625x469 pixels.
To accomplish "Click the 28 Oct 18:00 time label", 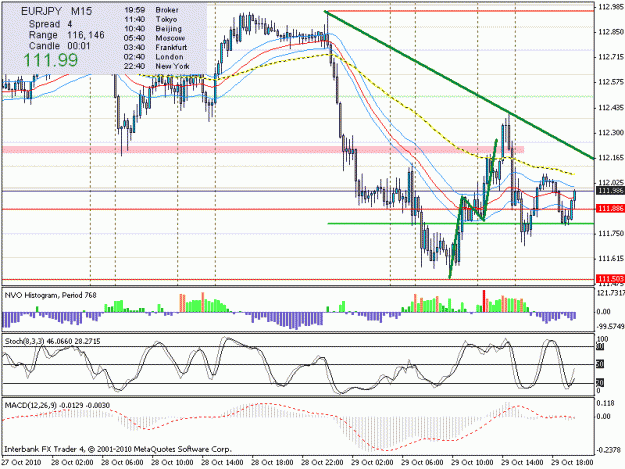I will point(272,463).
